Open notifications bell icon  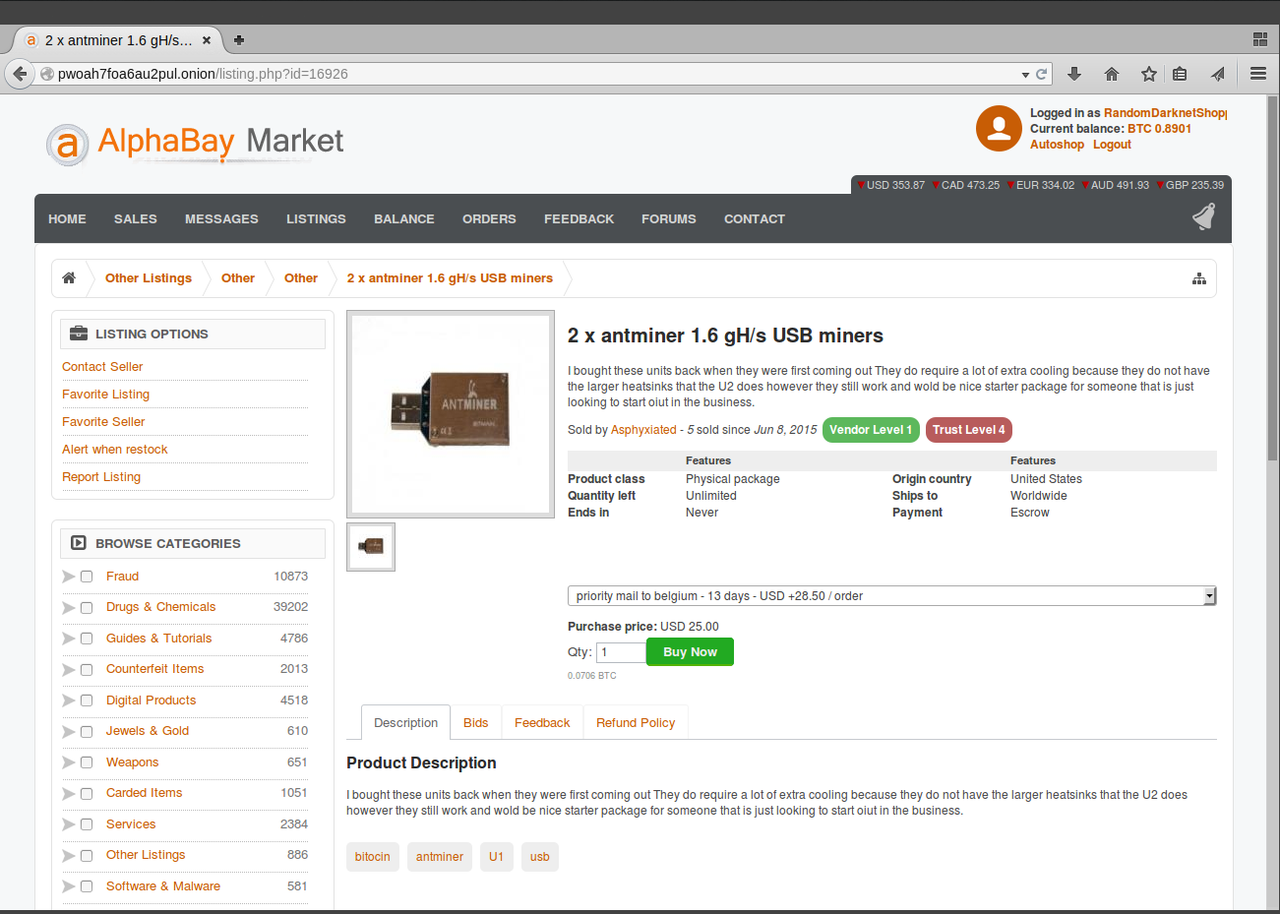click(1204, 217)
